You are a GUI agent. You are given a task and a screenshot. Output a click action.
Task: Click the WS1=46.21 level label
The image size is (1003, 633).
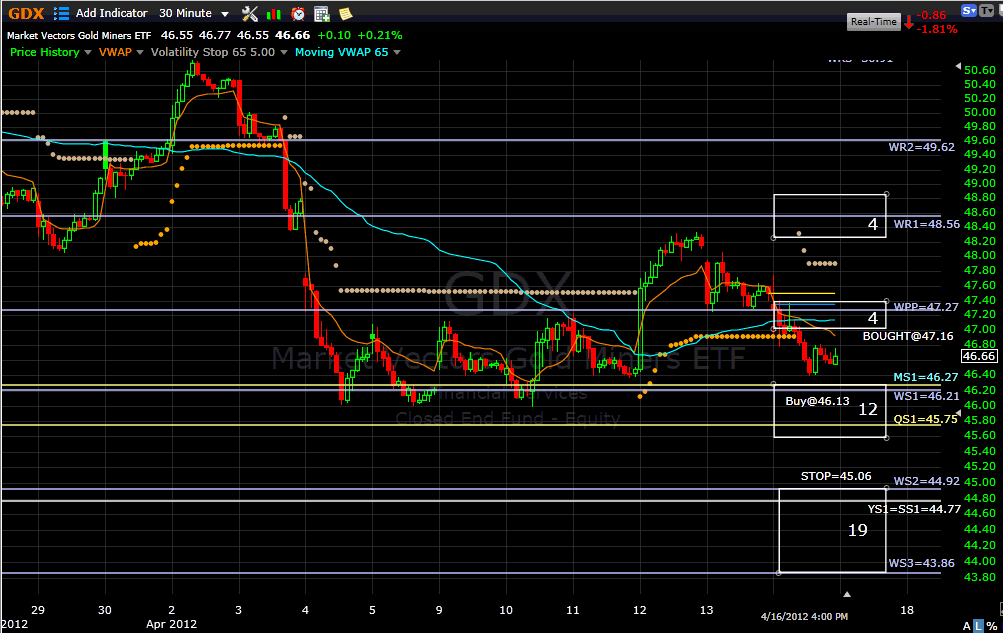coord(926,396)
